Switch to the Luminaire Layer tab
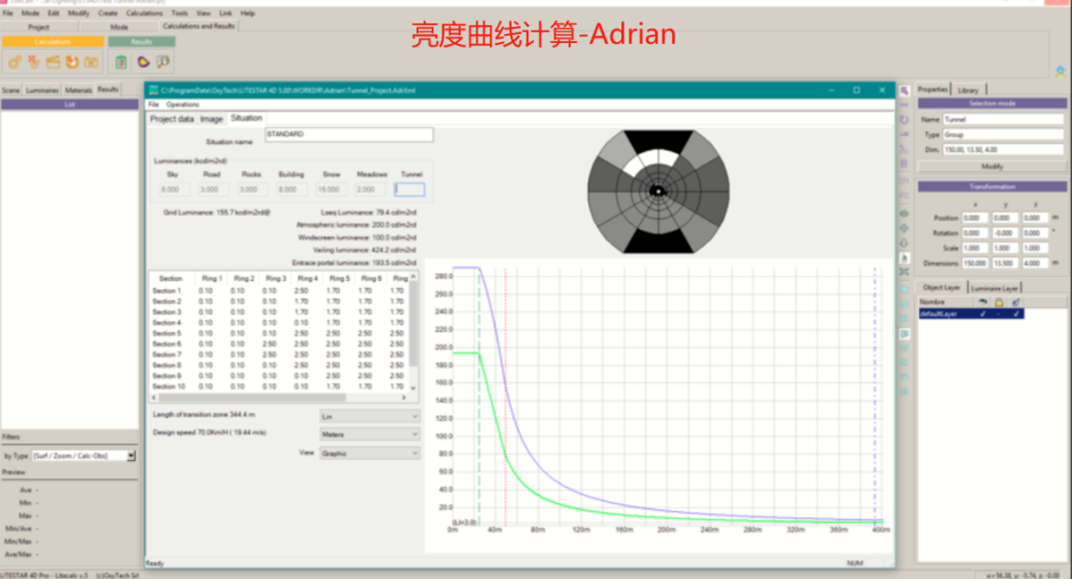This screenshot has height=579, width=1072. (x=994, y=288)
